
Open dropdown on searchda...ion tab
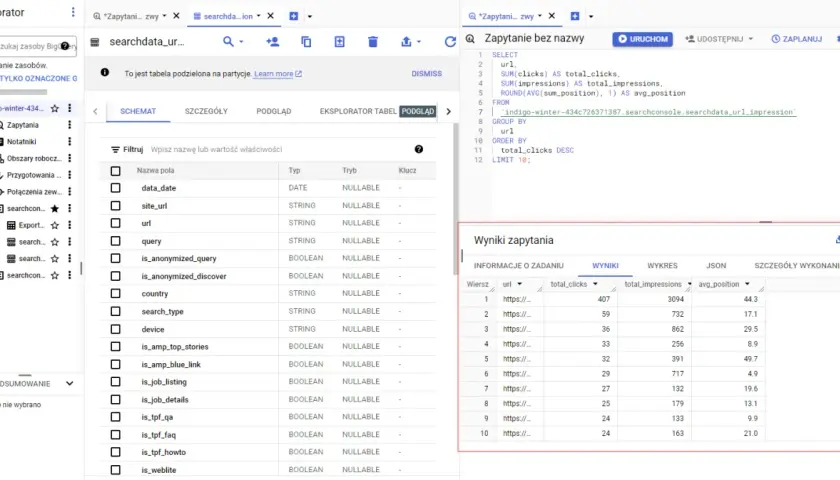259,16
